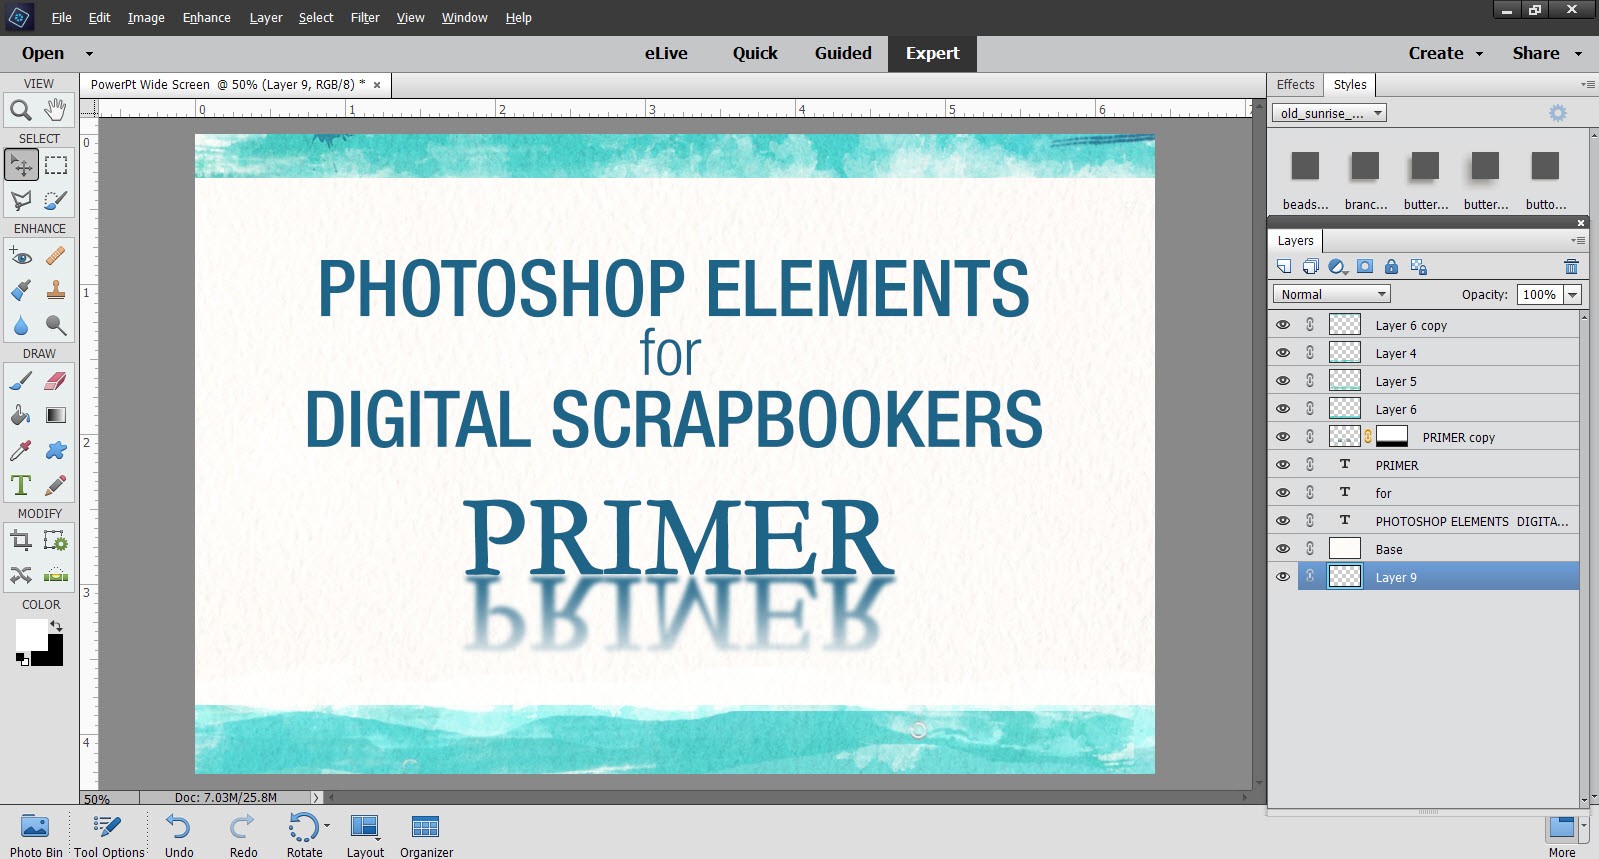Screen dimensions: 1599x859
Task: Select the Paint Bucket tool
Action: (21, 415)
